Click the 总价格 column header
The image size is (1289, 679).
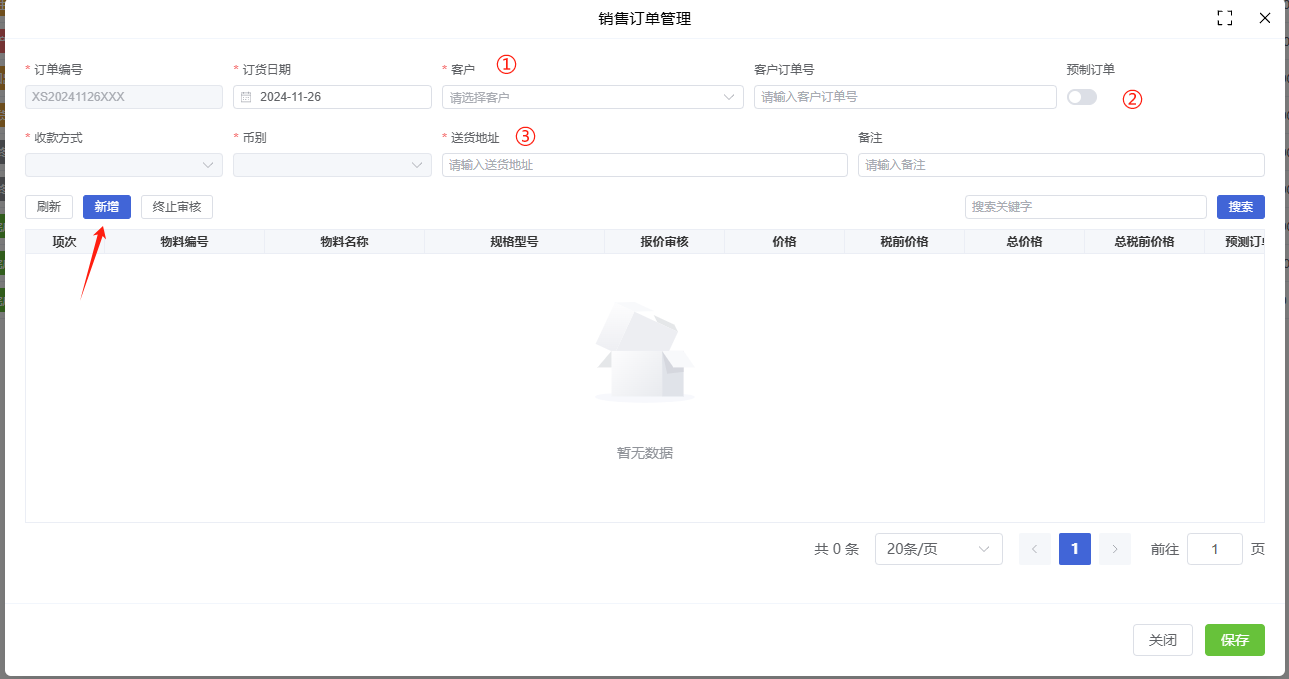1025,242
